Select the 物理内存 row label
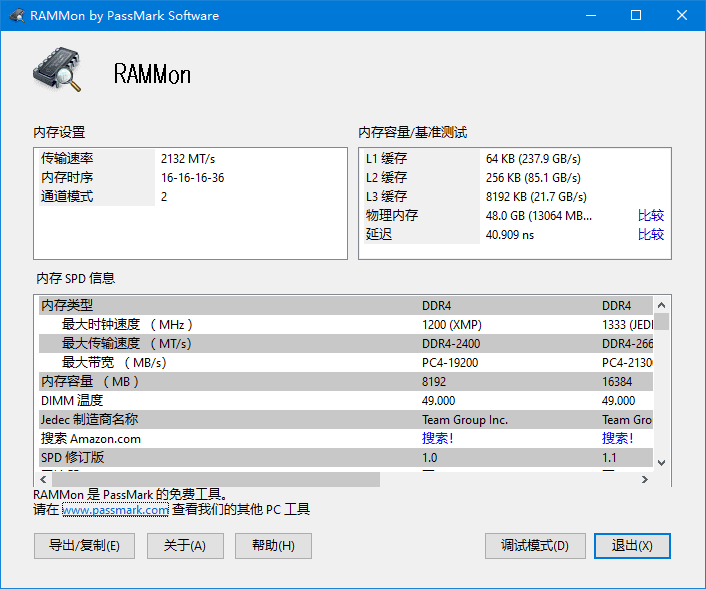Viewport: 706px width, 589px height. tap(392, 215)
